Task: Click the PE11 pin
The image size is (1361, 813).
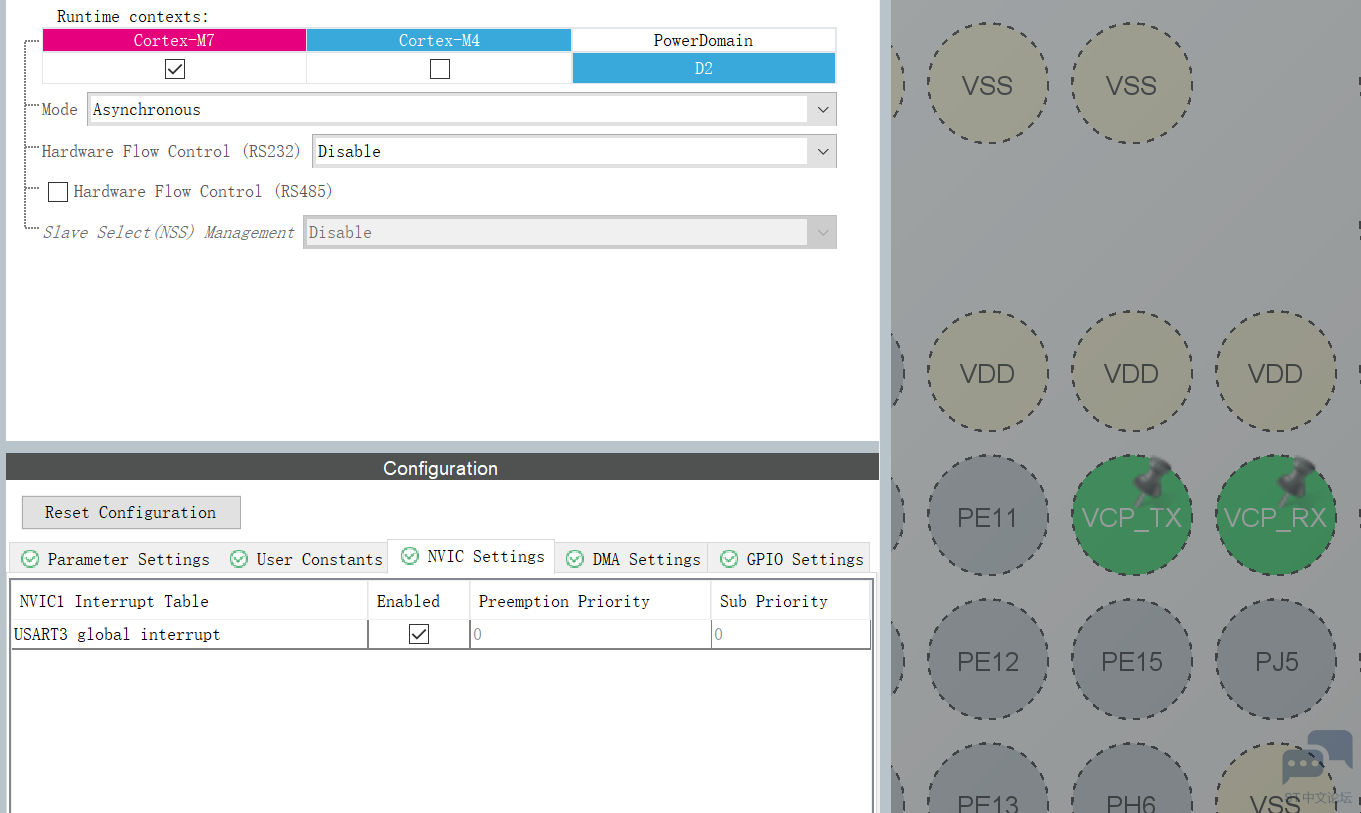Action: pos(988,516)
